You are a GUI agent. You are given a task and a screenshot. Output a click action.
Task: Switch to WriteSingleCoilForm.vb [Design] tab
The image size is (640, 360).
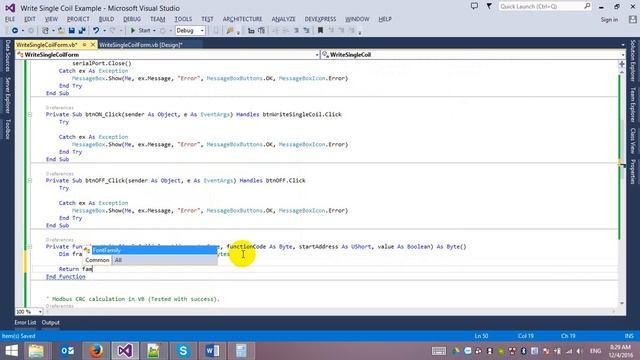[141, 45]
